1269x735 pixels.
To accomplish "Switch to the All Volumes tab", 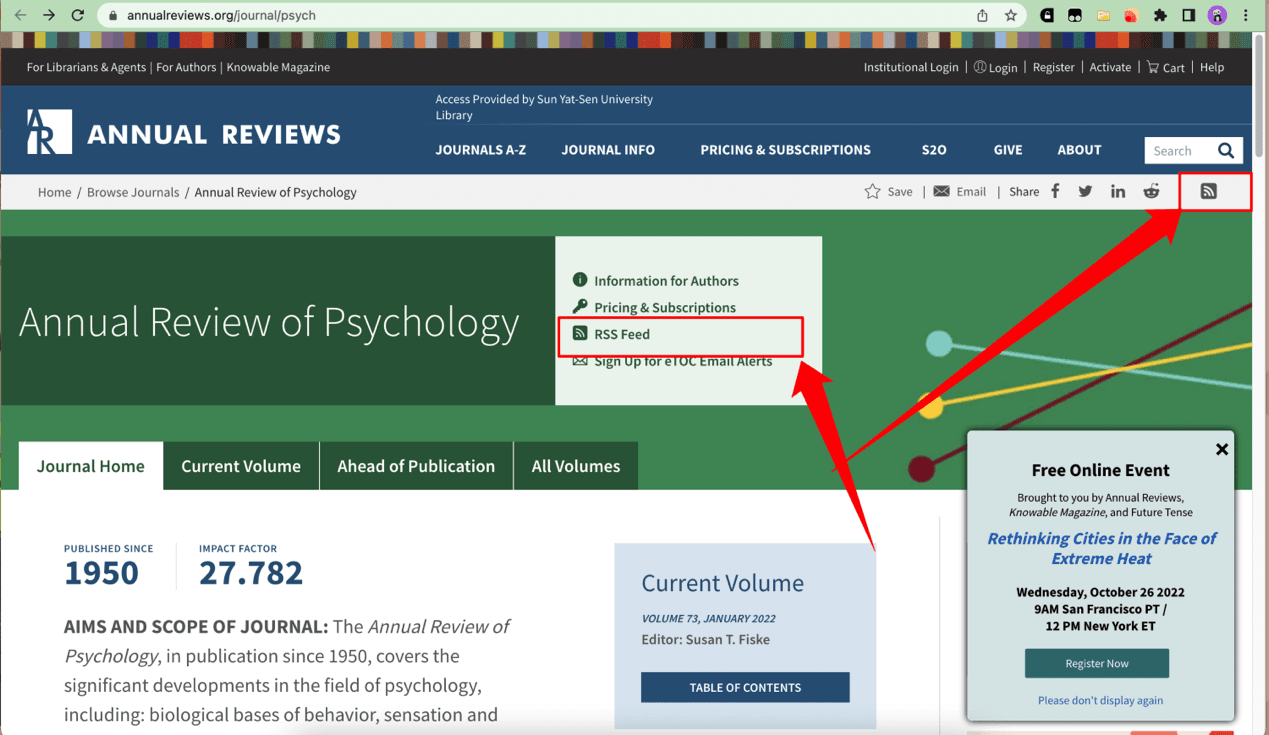I will pos(575,466).
